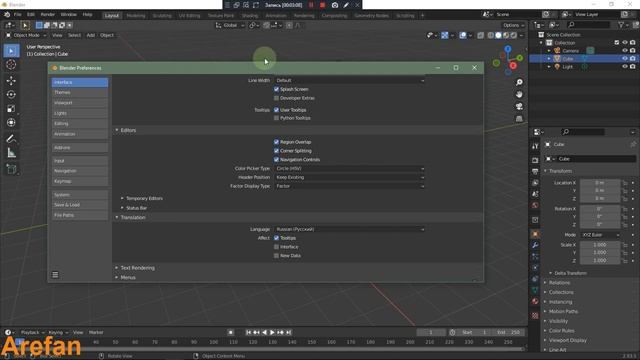Hide the Light in outliner viewport
This screenshot has width=640, height=360.
pos(624,67)
